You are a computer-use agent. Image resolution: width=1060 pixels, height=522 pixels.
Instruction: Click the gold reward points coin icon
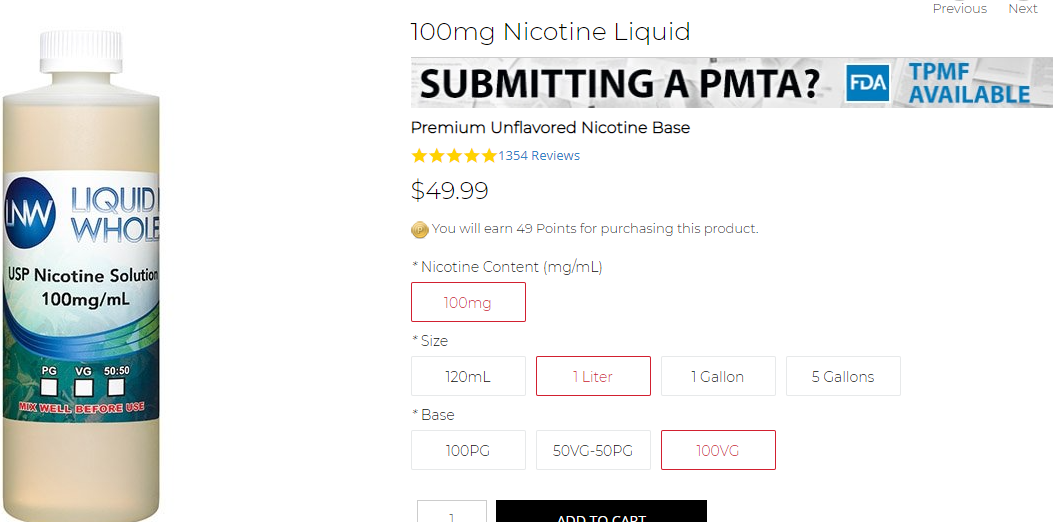420,229
